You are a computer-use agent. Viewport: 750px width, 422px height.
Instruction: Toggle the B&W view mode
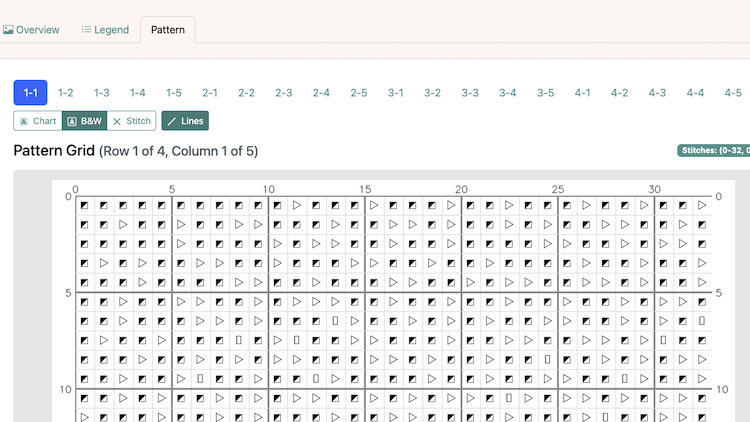pyautogui.click(x=84, y=121)
